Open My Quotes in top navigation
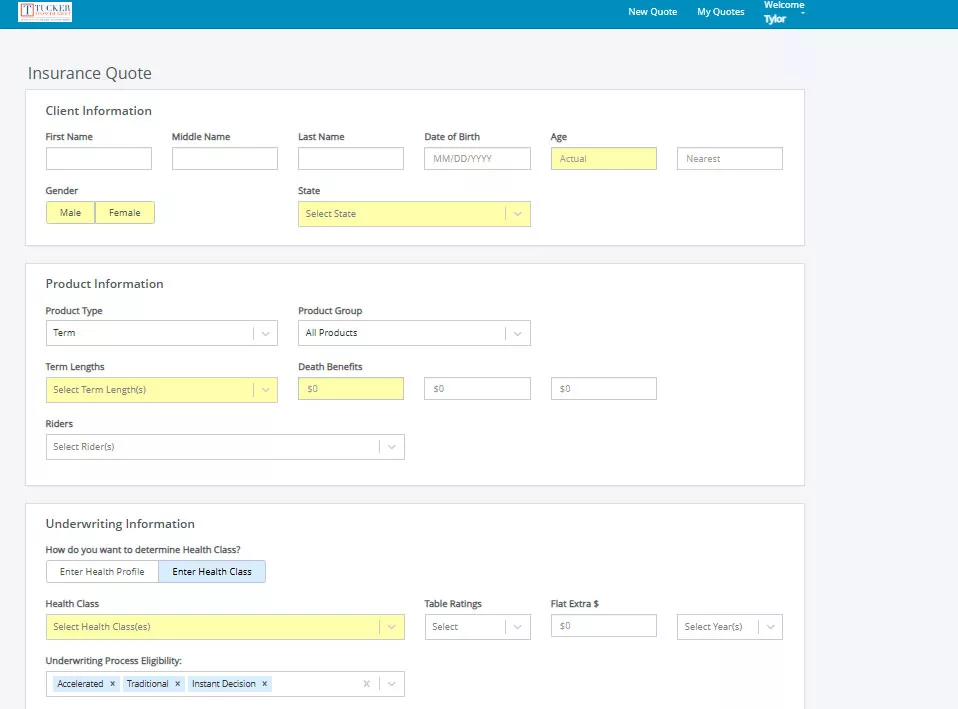This screenshot has width=958, height=709. [x=720, y=12]
